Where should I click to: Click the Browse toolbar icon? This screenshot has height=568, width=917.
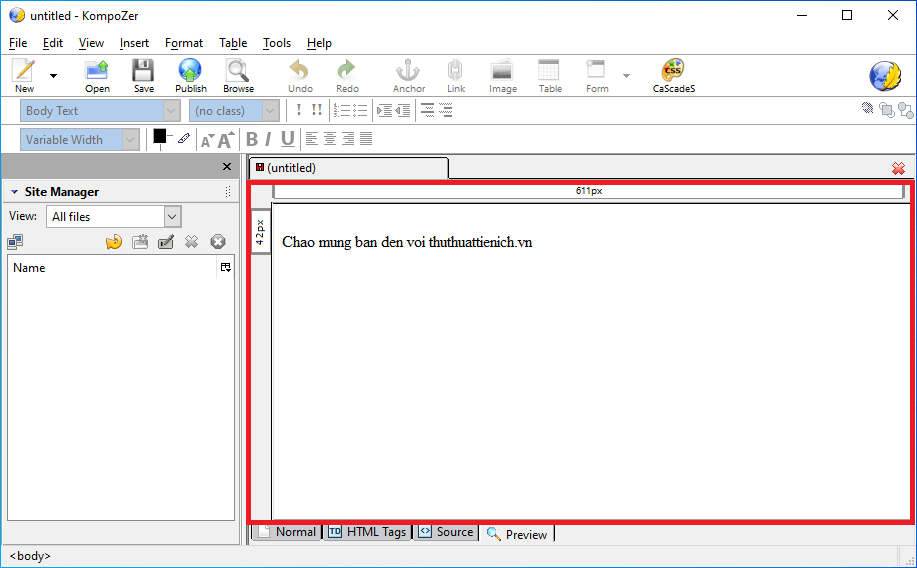pyautogui.click(x=238, y=75)
